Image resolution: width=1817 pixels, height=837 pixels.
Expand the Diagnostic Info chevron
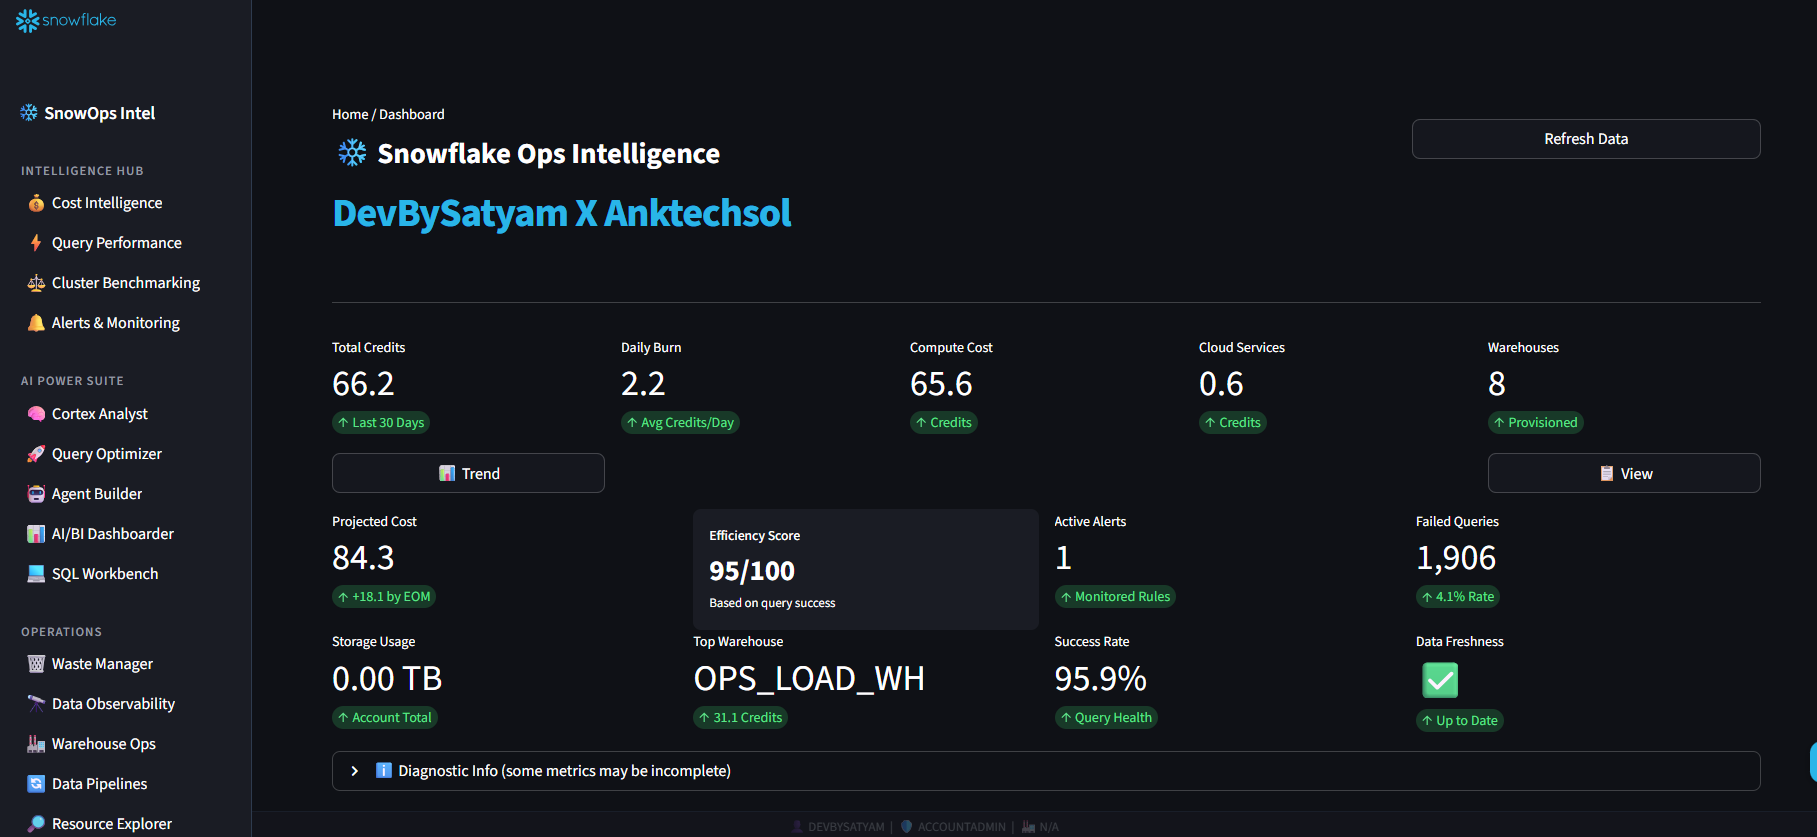pos(354,771)
